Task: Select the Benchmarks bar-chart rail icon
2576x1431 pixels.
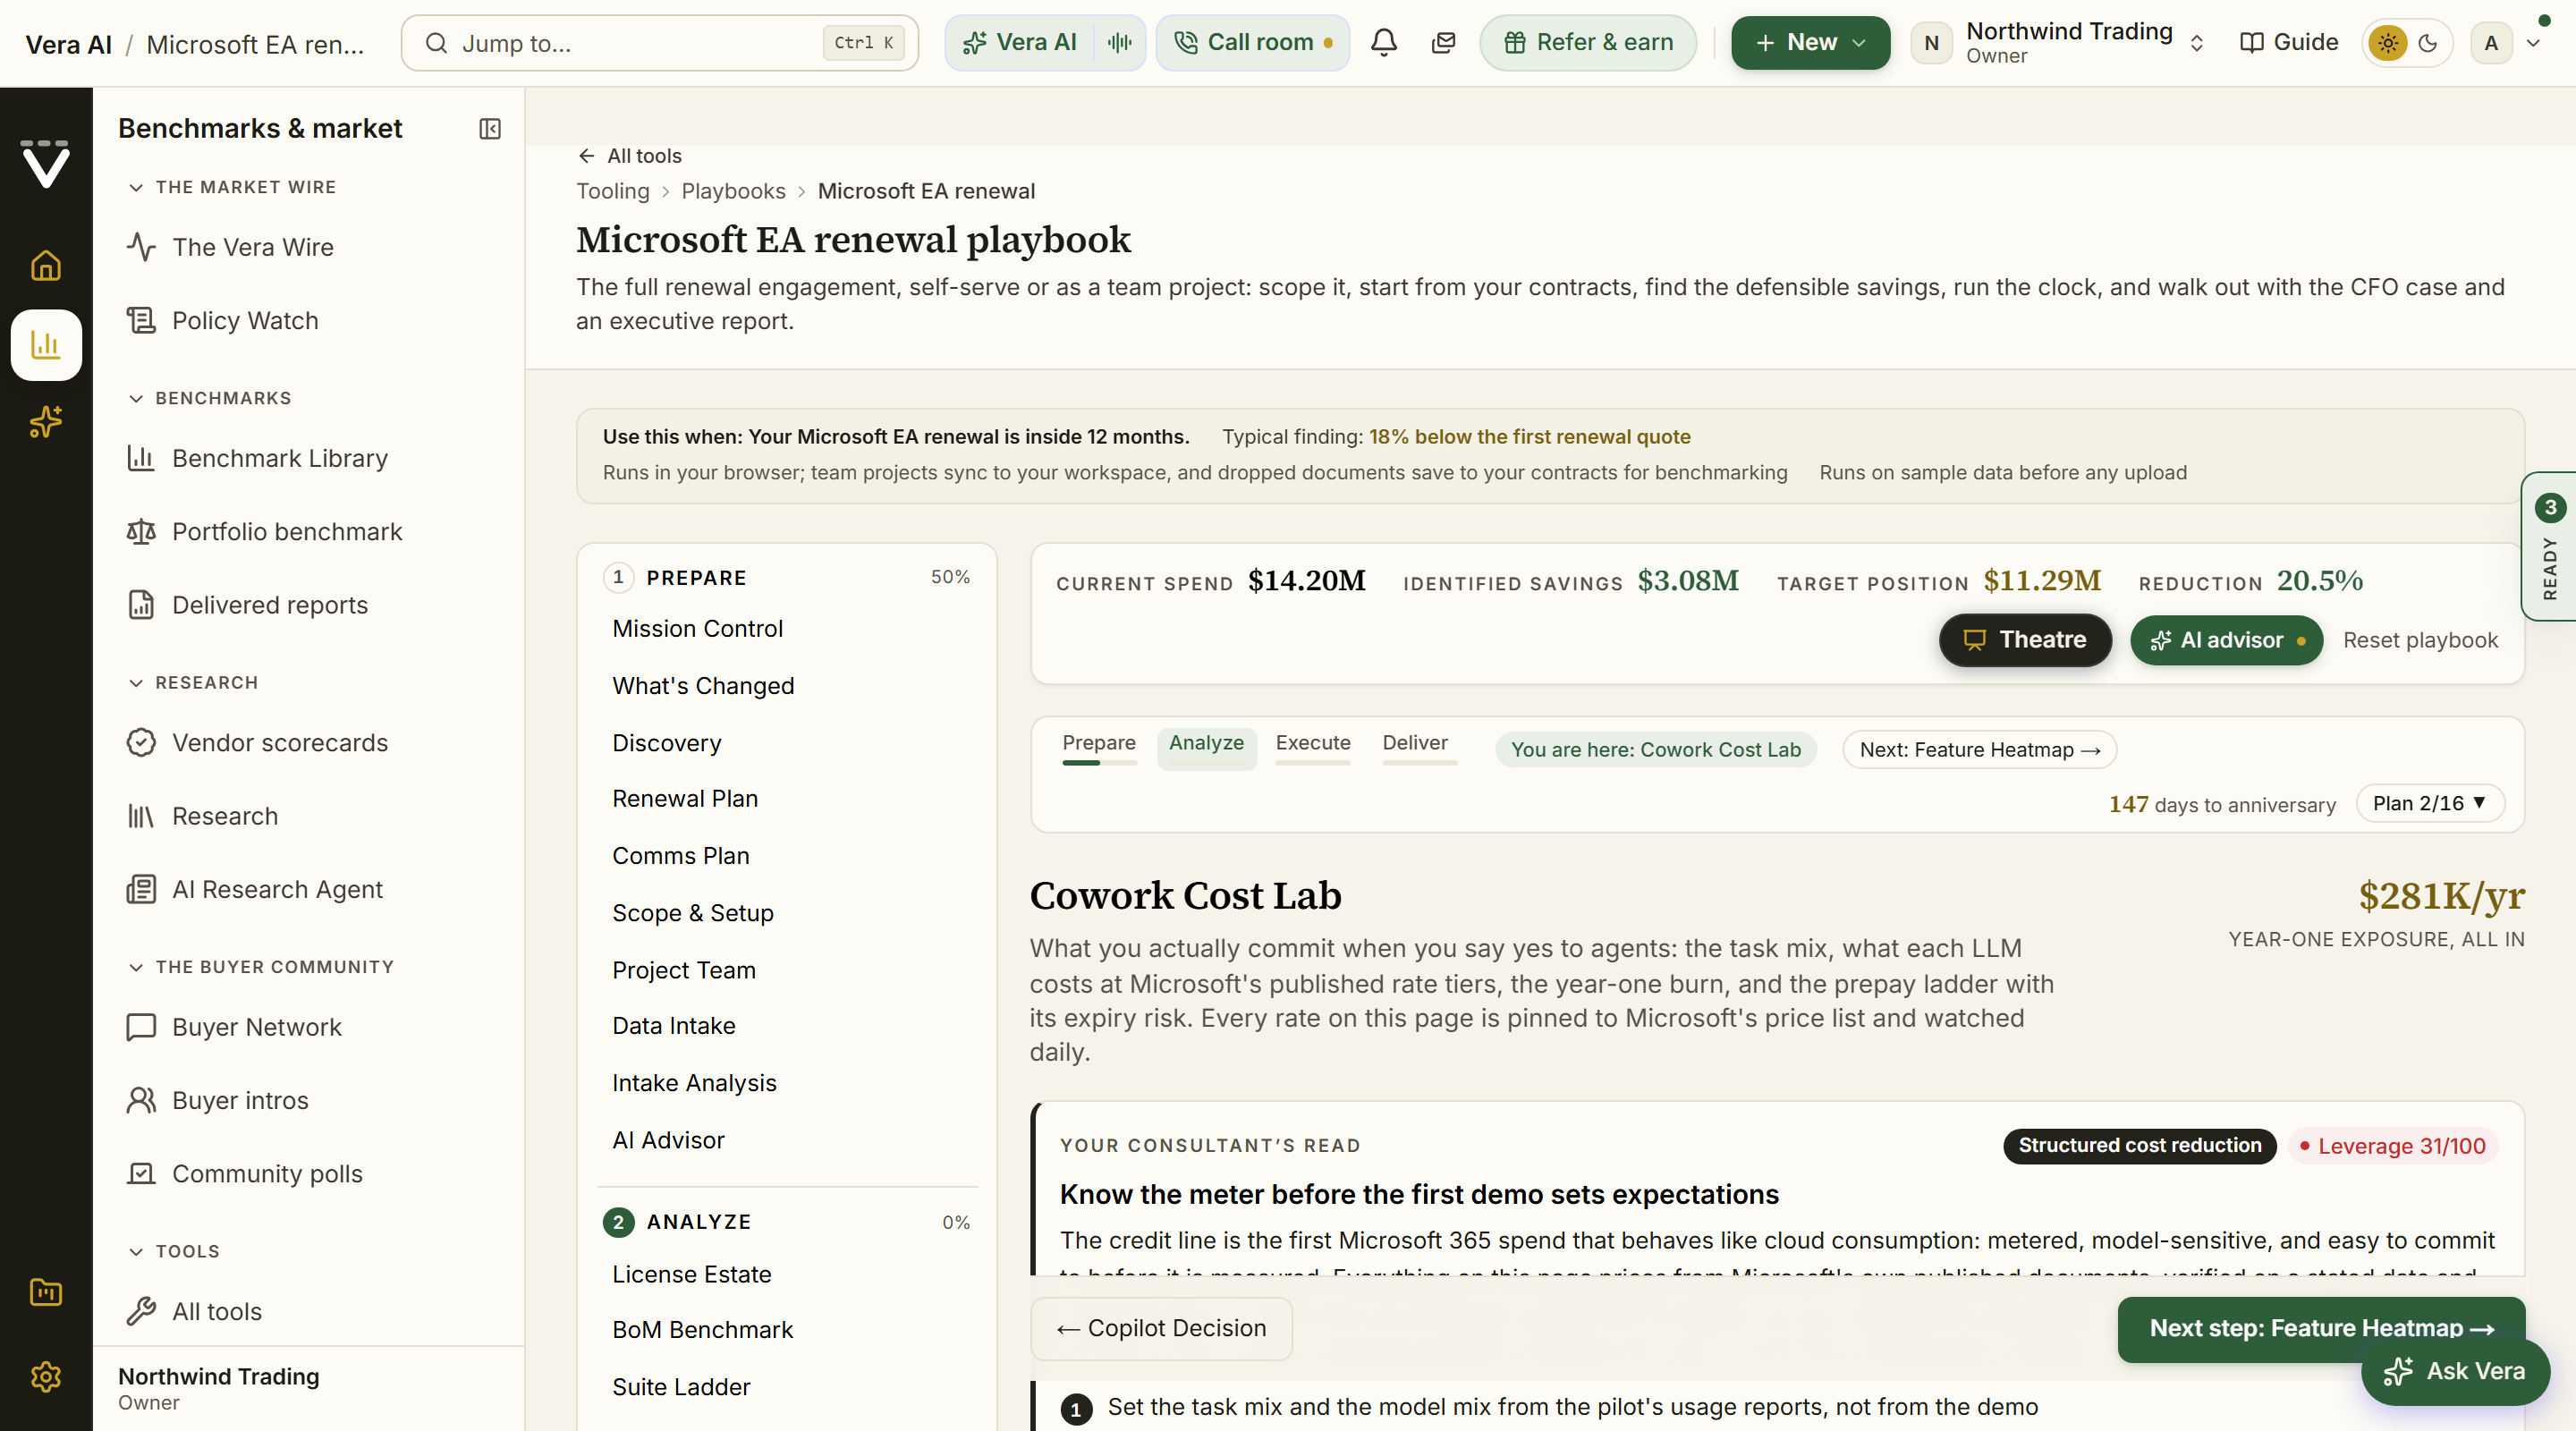Action: [46, 345]
